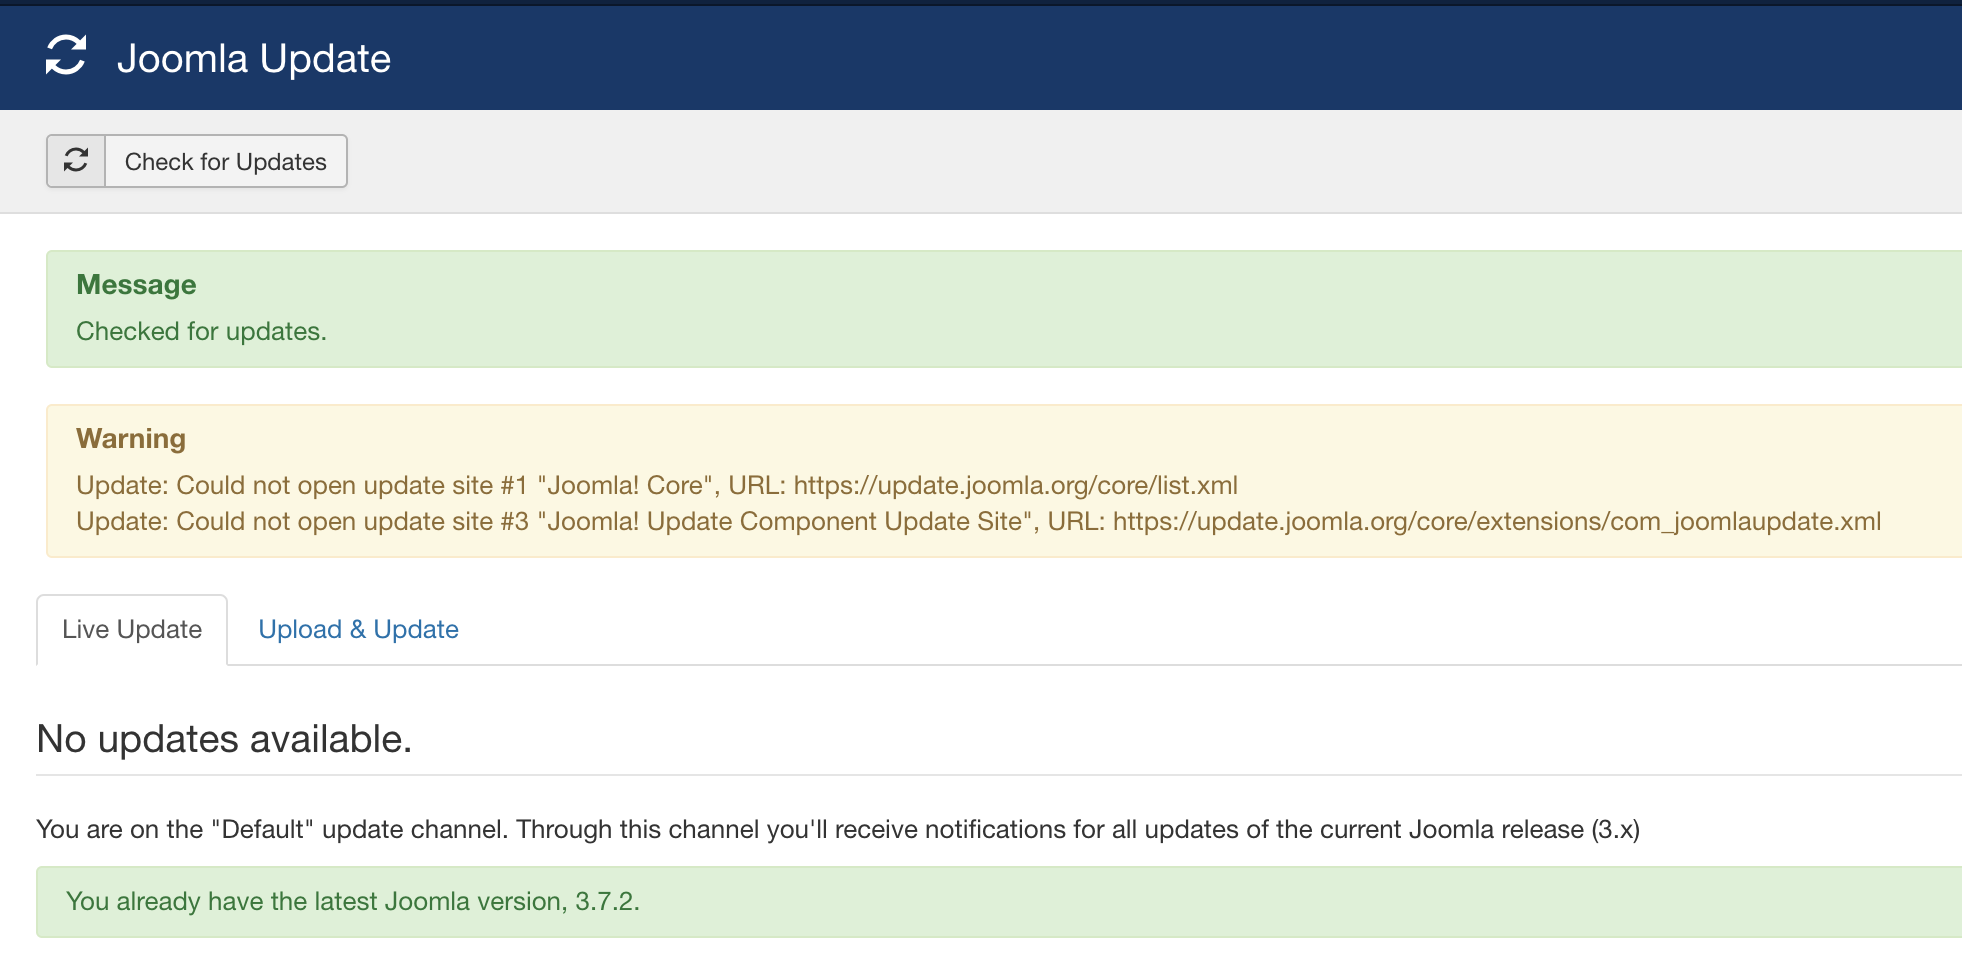Select the toolbar refresh glyph above the Message box
The image size is (1962, 966).
pos(76,160)
